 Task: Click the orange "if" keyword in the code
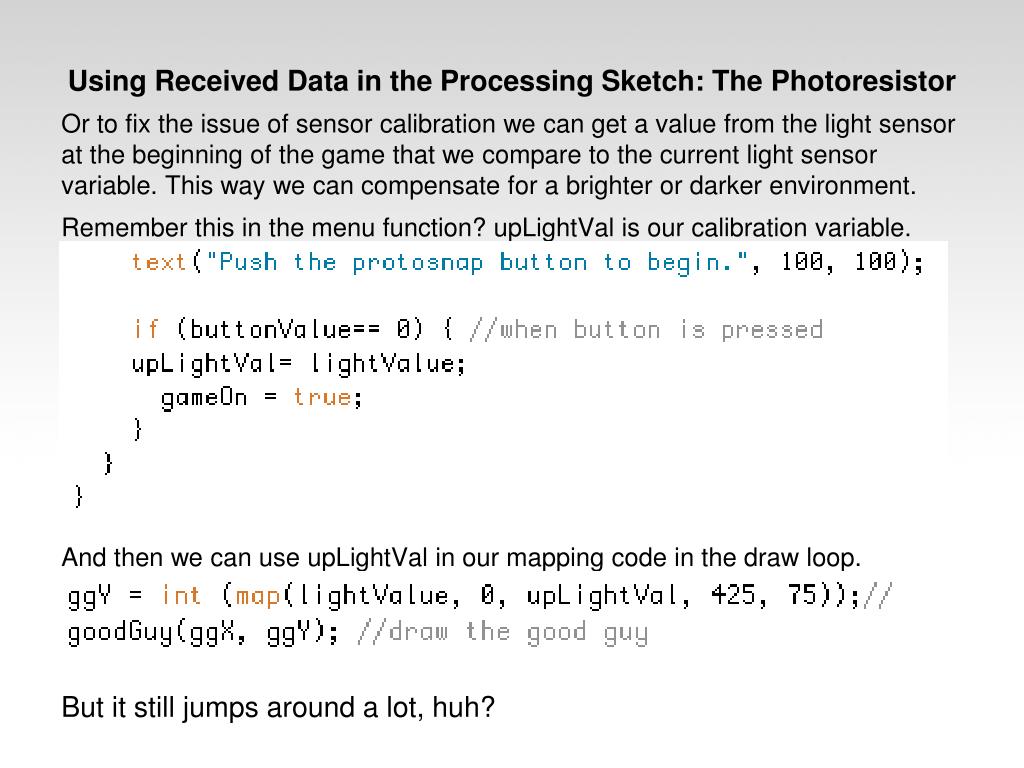tap(145, 329)
